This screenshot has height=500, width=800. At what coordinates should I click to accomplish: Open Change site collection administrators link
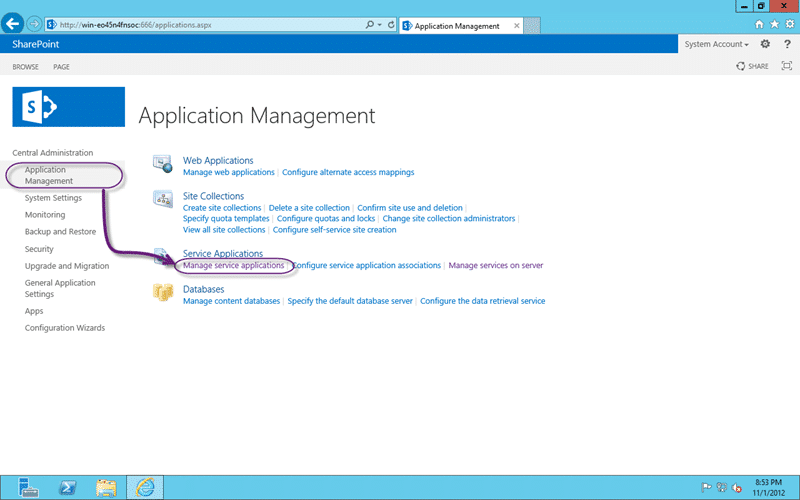click(x=449, y=218)
